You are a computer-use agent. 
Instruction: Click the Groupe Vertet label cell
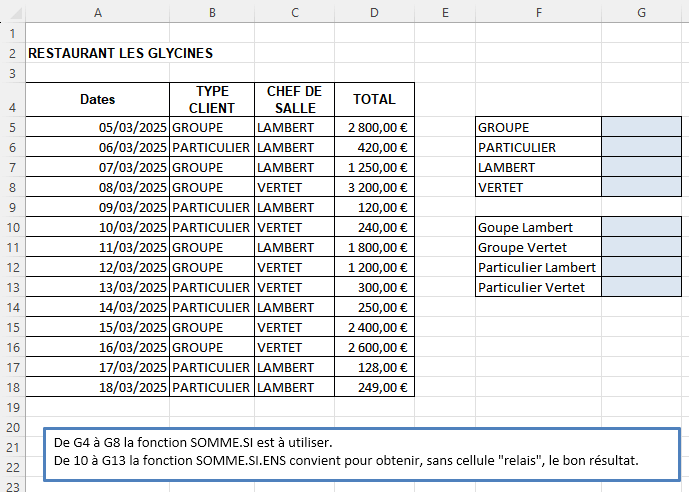tap(539, 247)
